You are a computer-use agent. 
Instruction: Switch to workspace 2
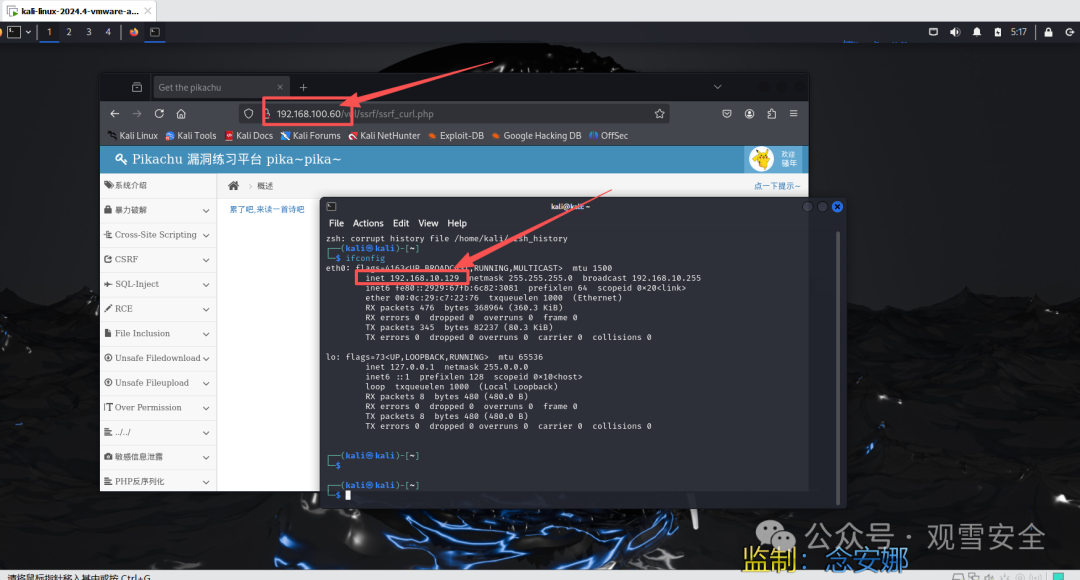click(x=69, y=32)
